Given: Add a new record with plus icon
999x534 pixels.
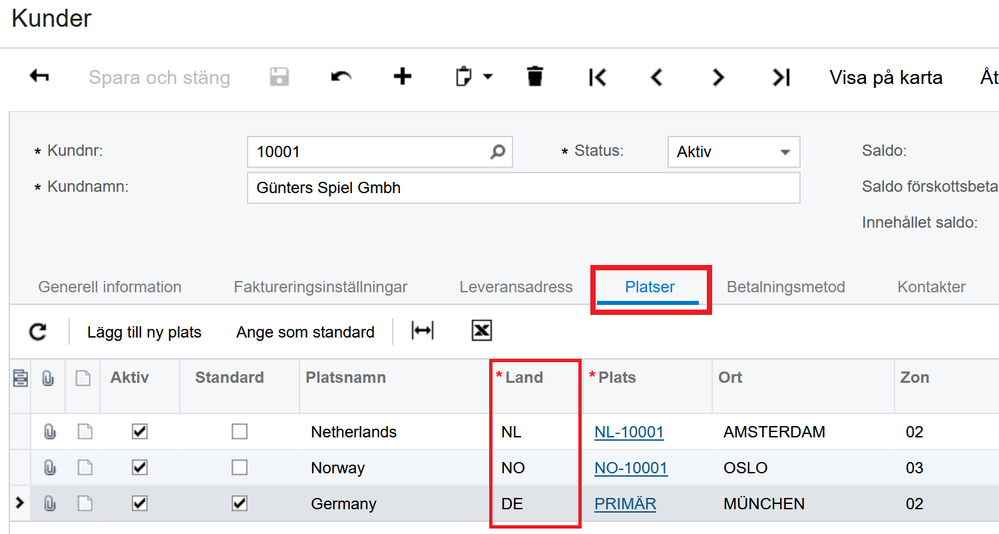Looking at the screenshot, I should pos(402,77).
